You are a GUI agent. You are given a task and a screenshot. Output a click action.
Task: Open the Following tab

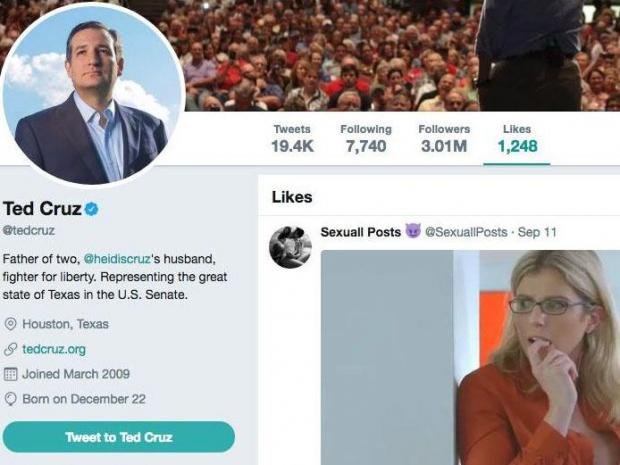tap(365, 139)
